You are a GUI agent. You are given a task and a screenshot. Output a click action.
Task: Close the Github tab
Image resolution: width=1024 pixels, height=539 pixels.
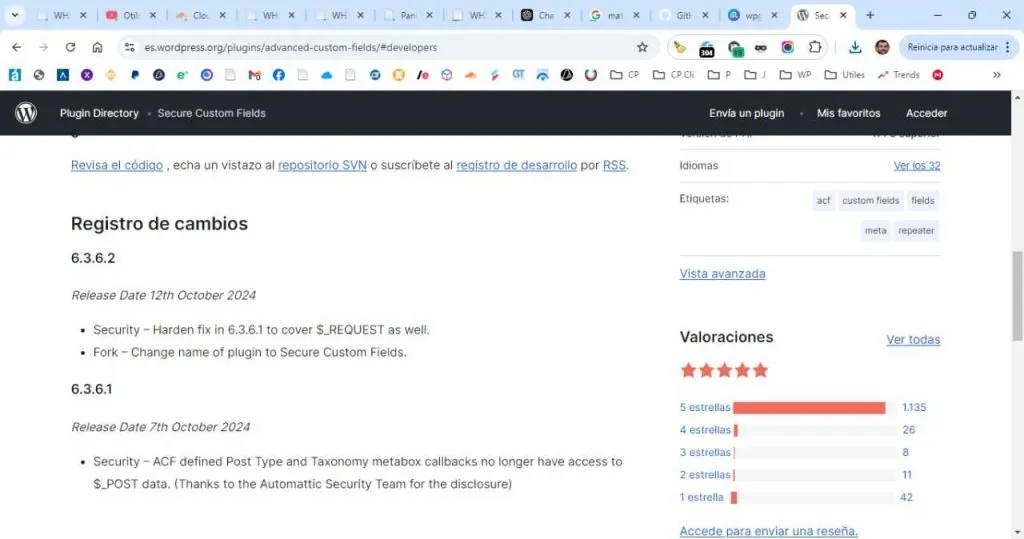coord(705,15)
